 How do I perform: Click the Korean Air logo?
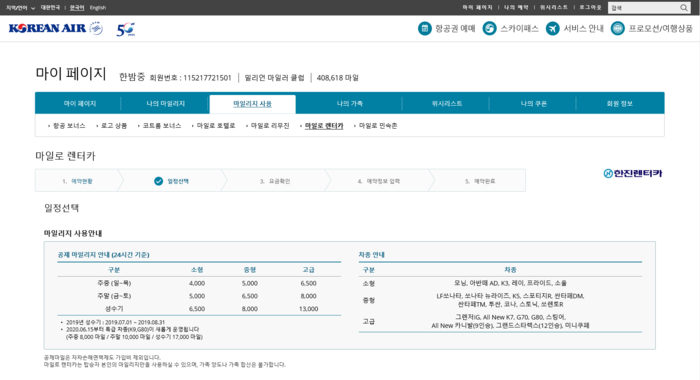pyautogui.click(x=56, y=29)
